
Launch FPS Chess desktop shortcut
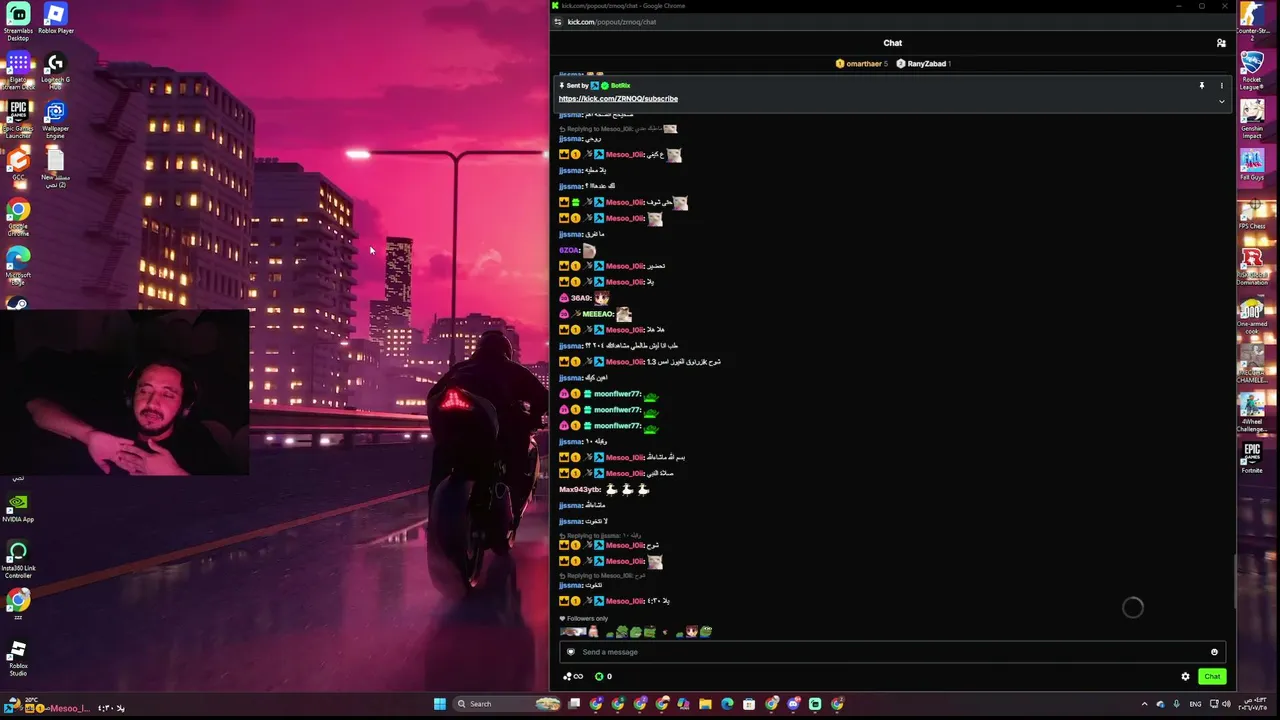tap(1252, 213)
